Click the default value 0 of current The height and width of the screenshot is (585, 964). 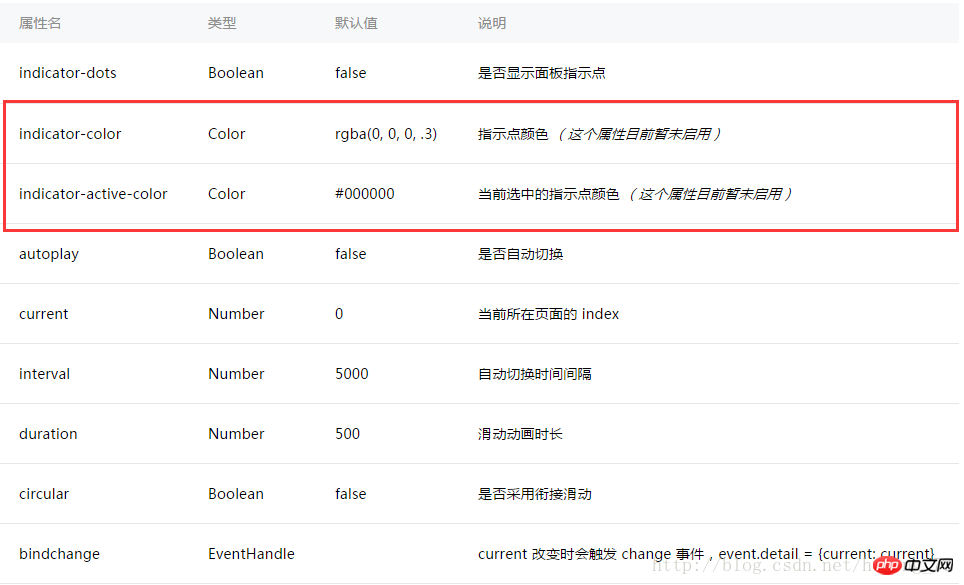click(x=339, y=313)
